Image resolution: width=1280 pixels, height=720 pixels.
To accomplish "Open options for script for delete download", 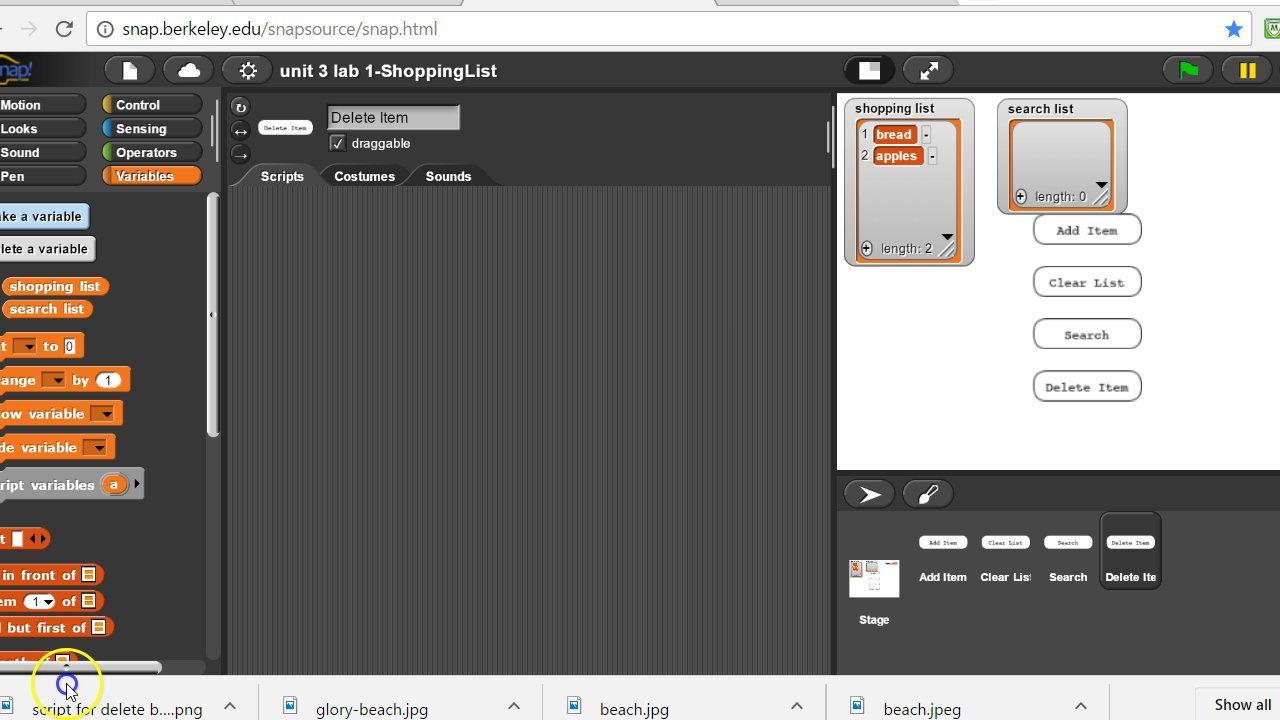I will (x=230, y=706).
